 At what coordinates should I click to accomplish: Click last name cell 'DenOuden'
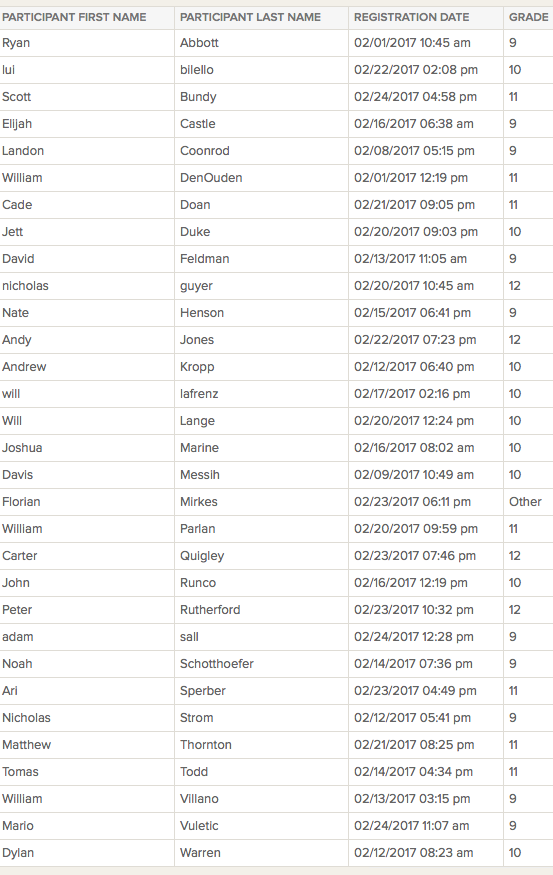pos(211,178)
